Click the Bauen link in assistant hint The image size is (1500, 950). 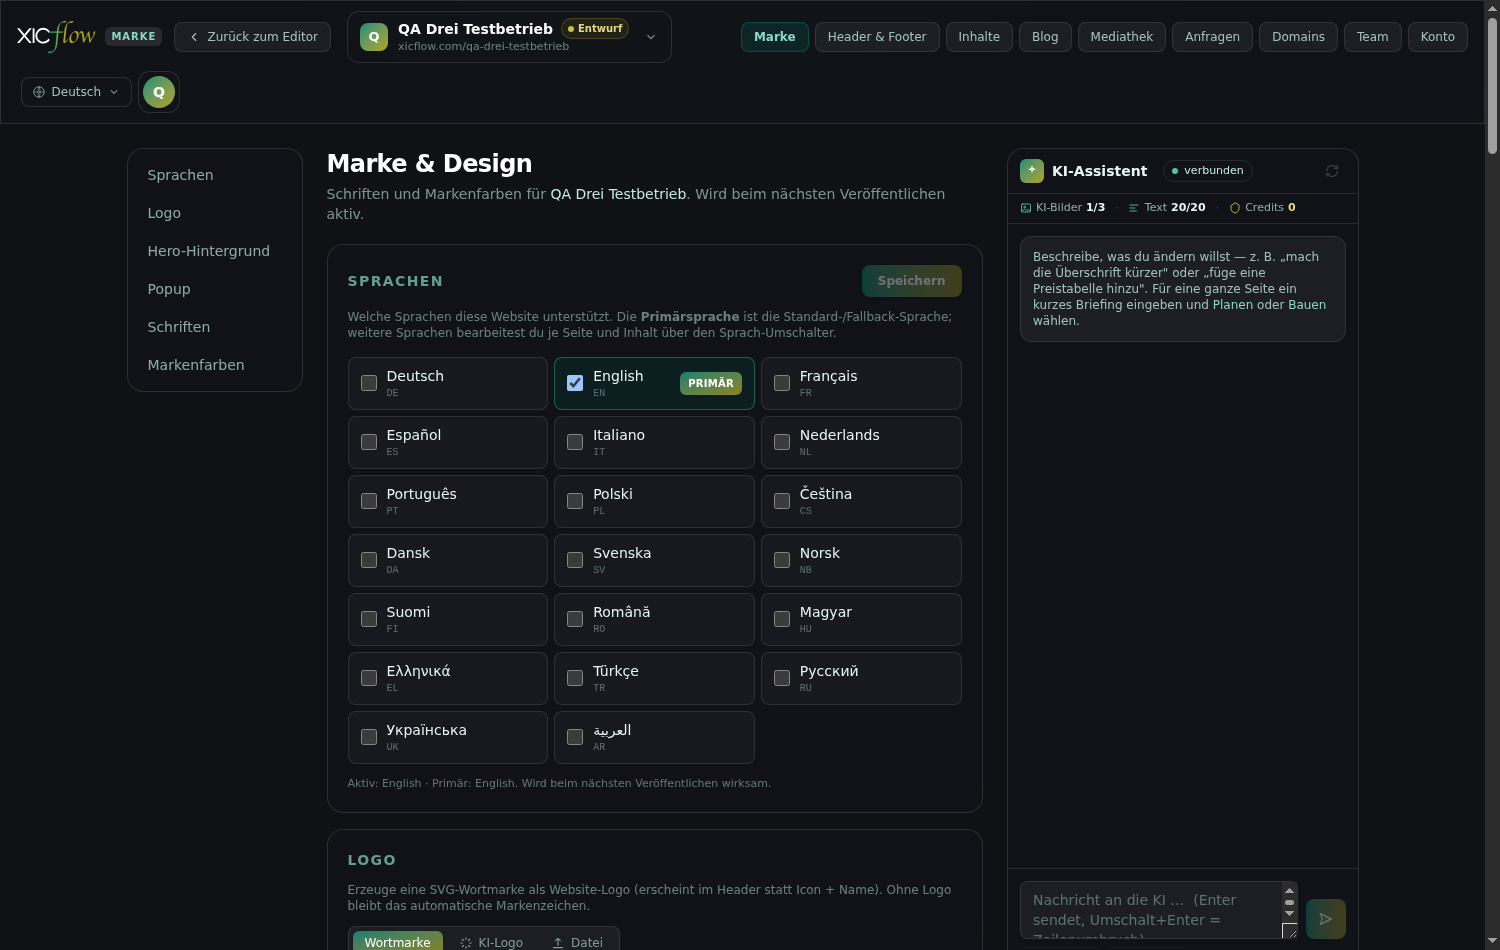coord(1307,305)
